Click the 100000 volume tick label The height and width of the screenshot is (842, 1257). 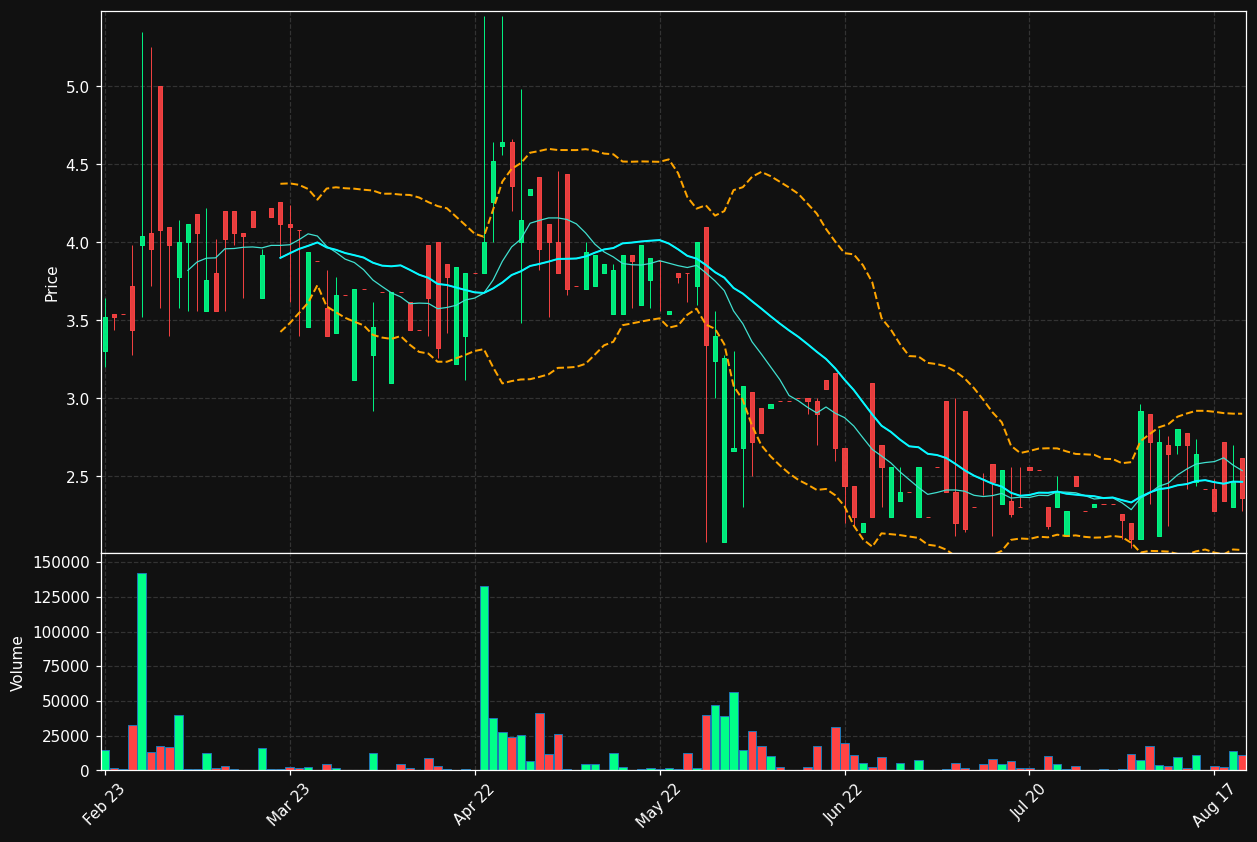[62, 633]
